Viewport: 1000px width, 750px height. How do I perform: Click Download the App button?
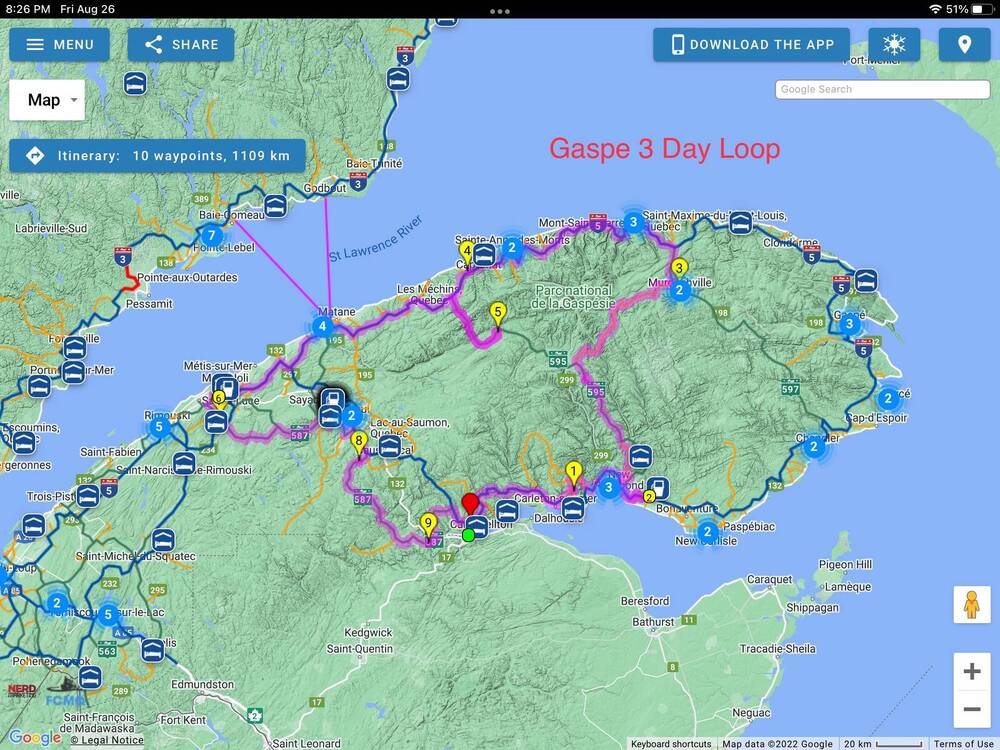coord(751,45)
